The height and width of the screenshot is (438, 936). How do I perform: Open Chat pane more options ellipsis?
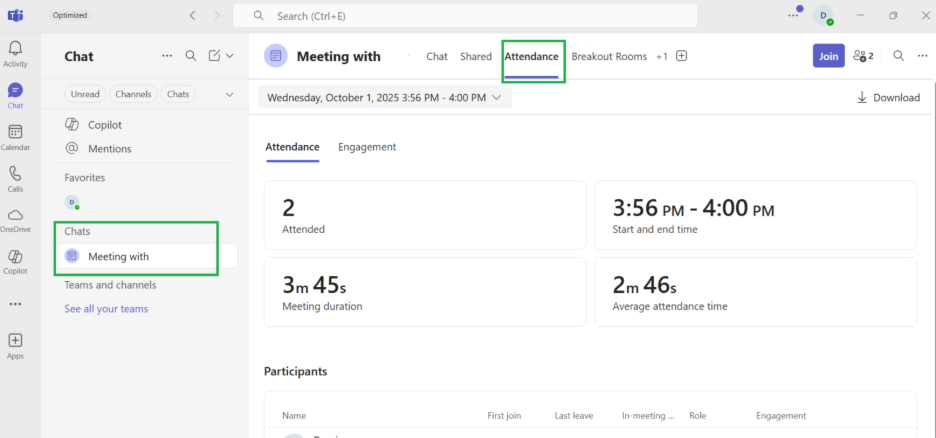[x=167, y=56]
